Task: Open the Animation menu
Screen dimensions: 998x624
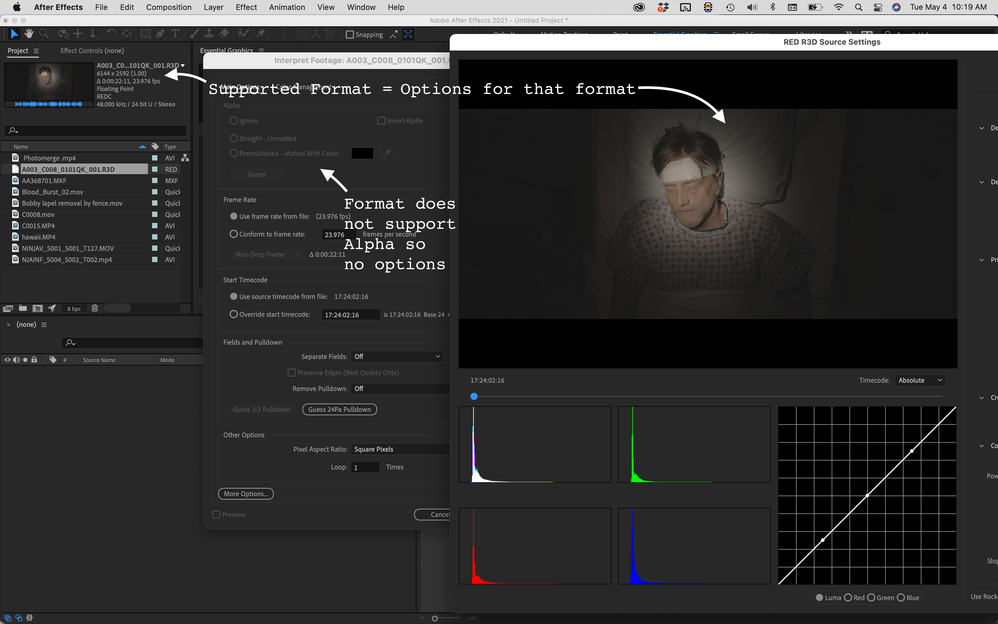Action: [287, 7]
